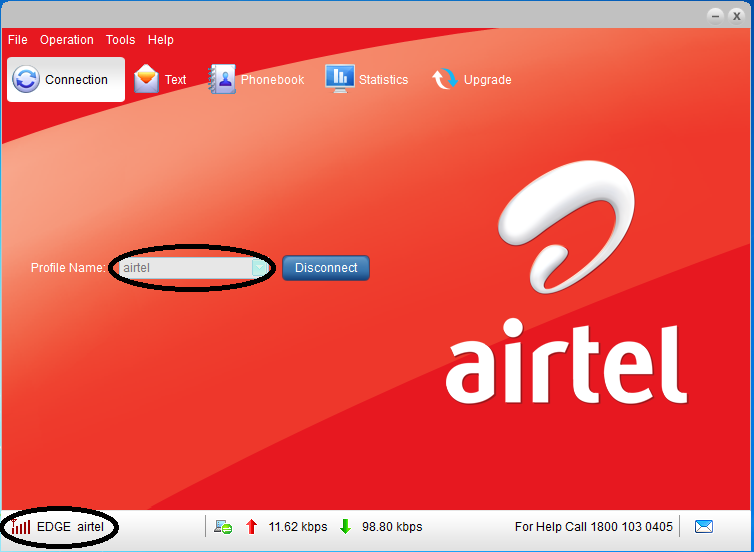Show the Statistics tab
This screenshot has width=754, height=552.
pos(366,79)
